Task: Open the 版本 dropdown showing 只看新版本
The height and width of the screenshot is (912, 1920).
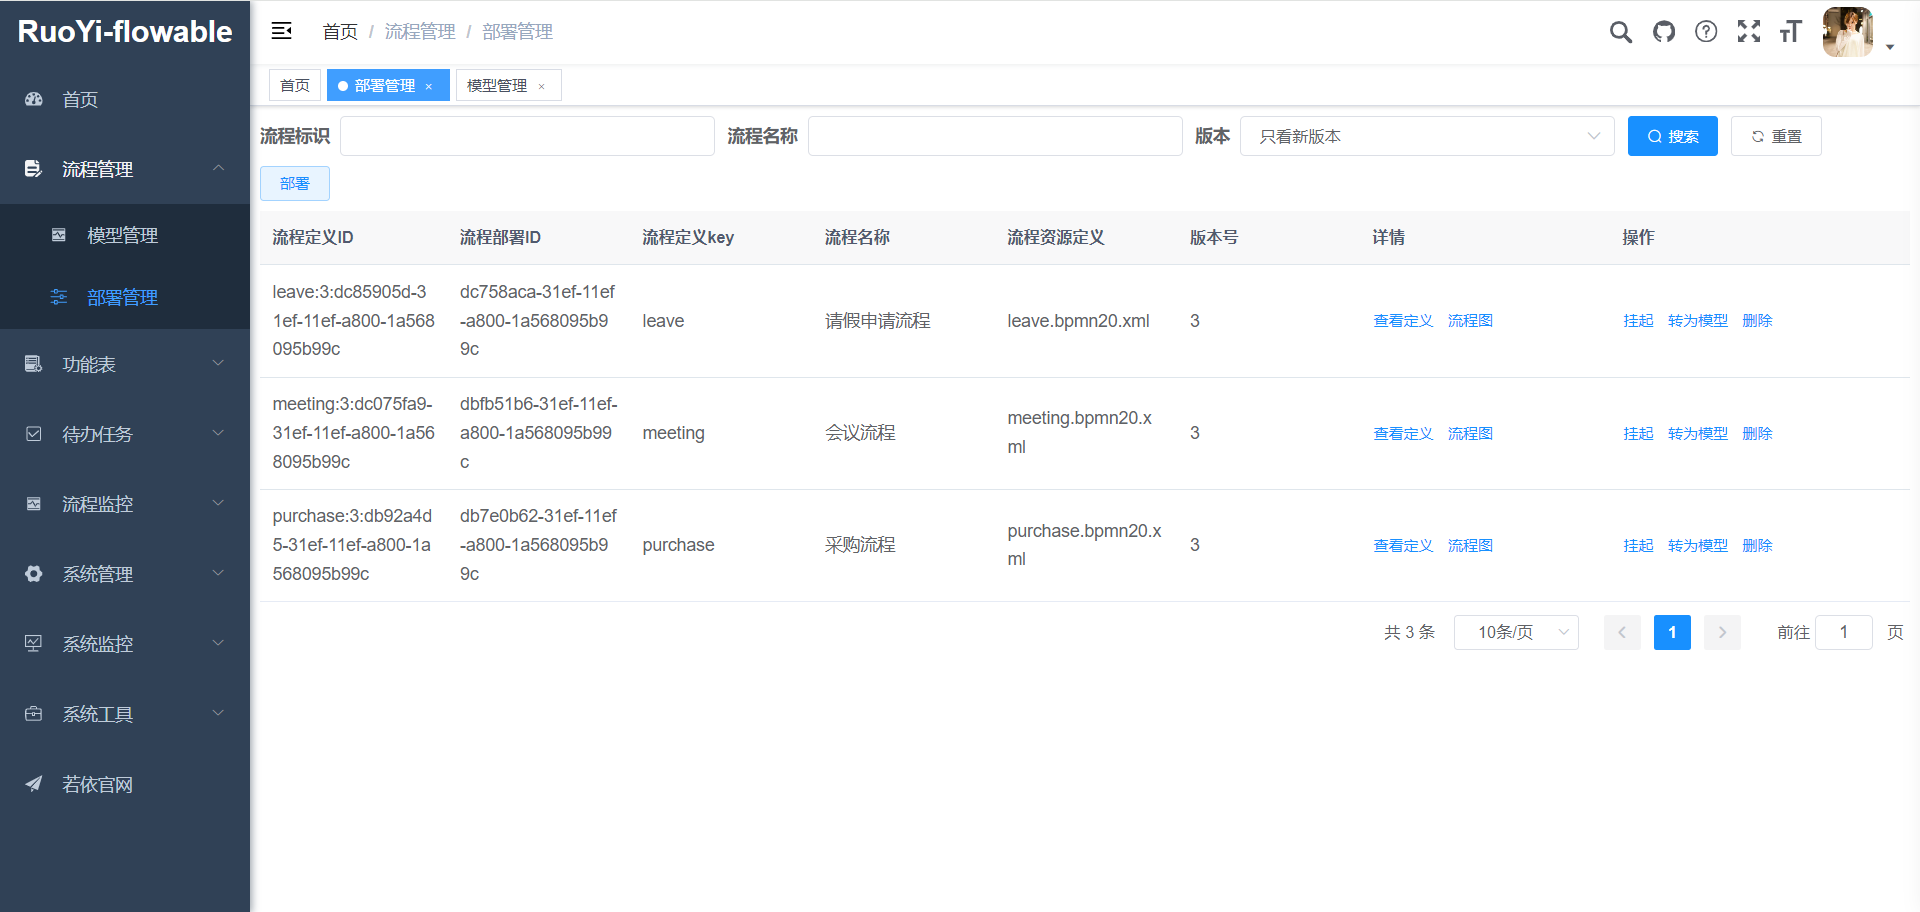Action: [x=1427, y=136]
